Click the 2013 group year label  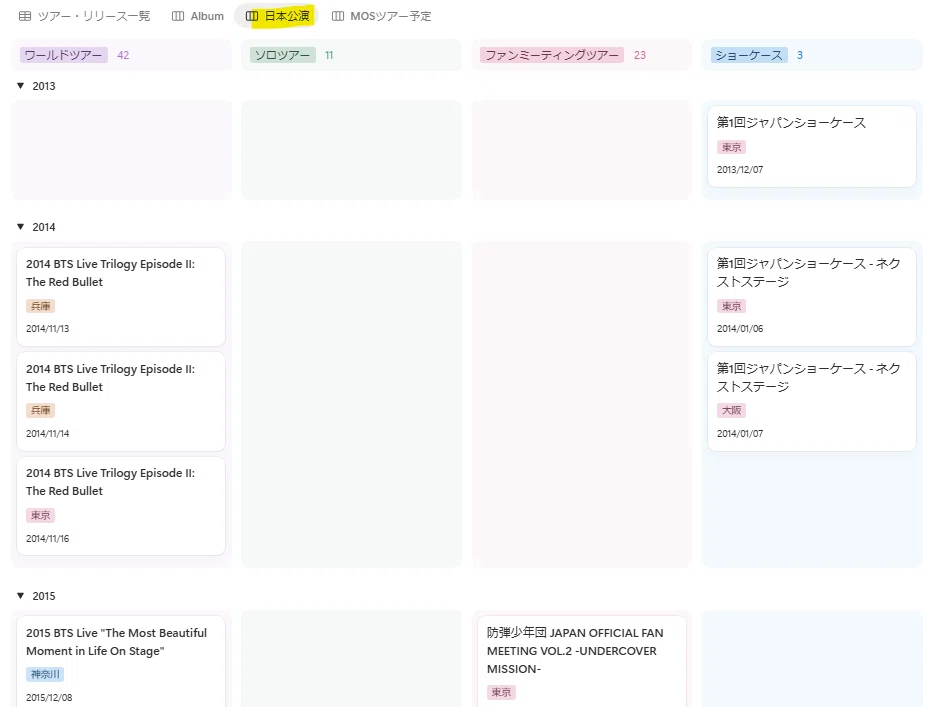coord(44,86)
